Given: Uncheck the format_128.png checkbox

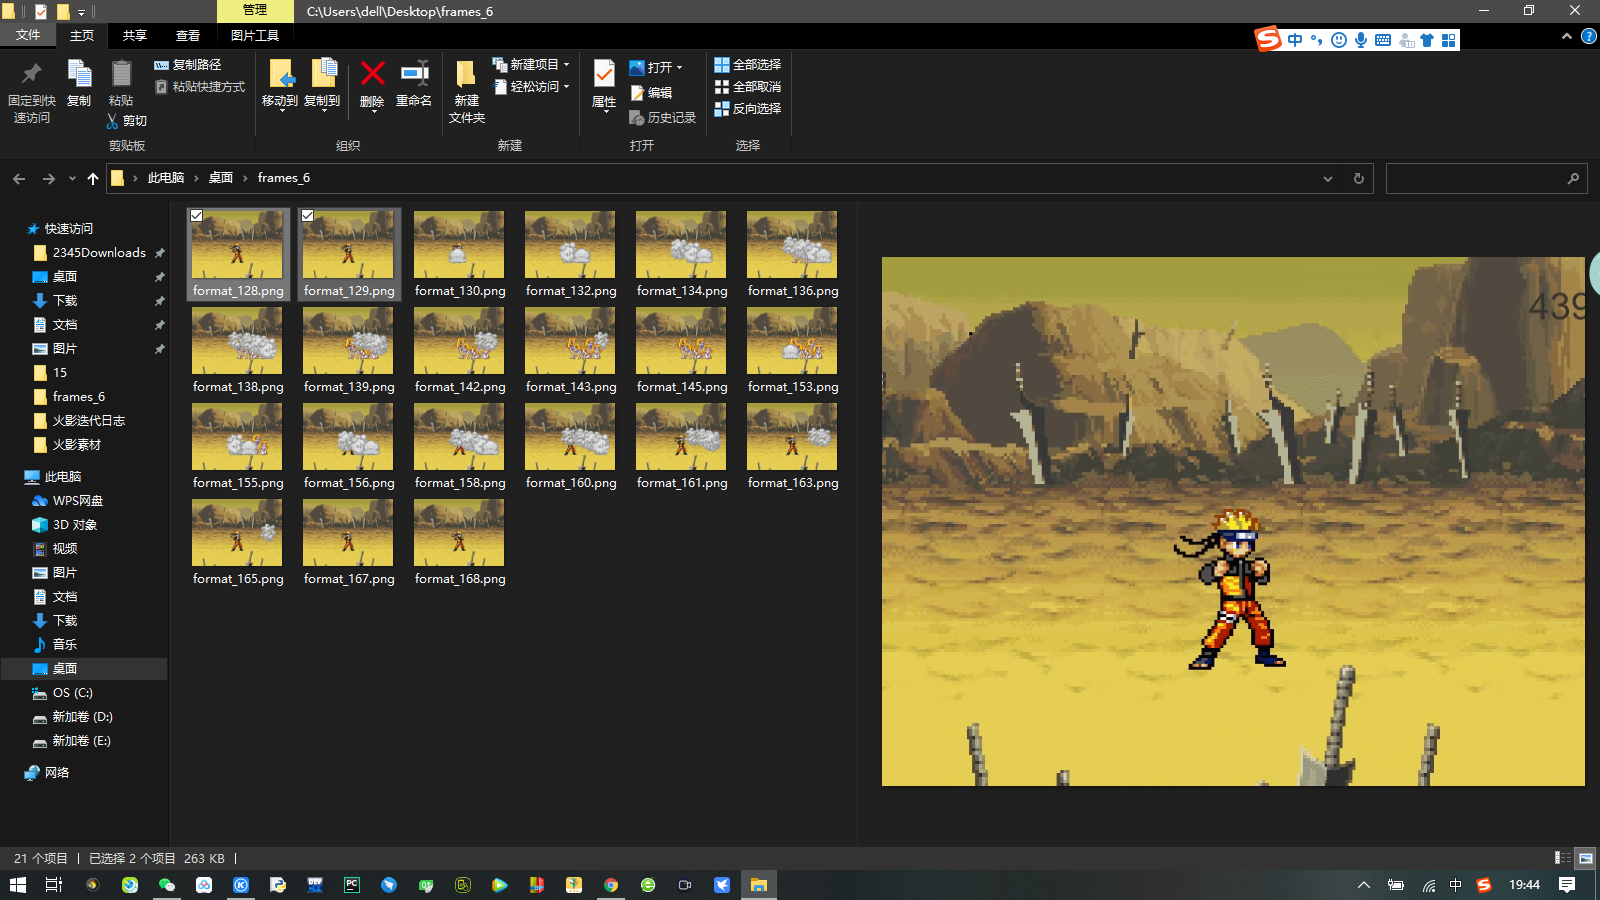Looking at the screenshot, I should [197, 215].
